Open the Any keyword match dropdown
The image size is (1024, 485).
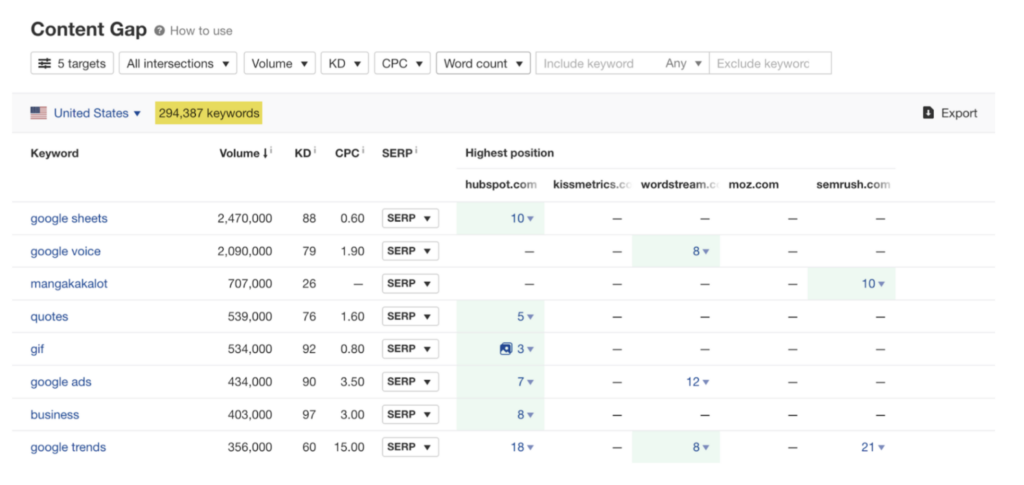(684, 63)
